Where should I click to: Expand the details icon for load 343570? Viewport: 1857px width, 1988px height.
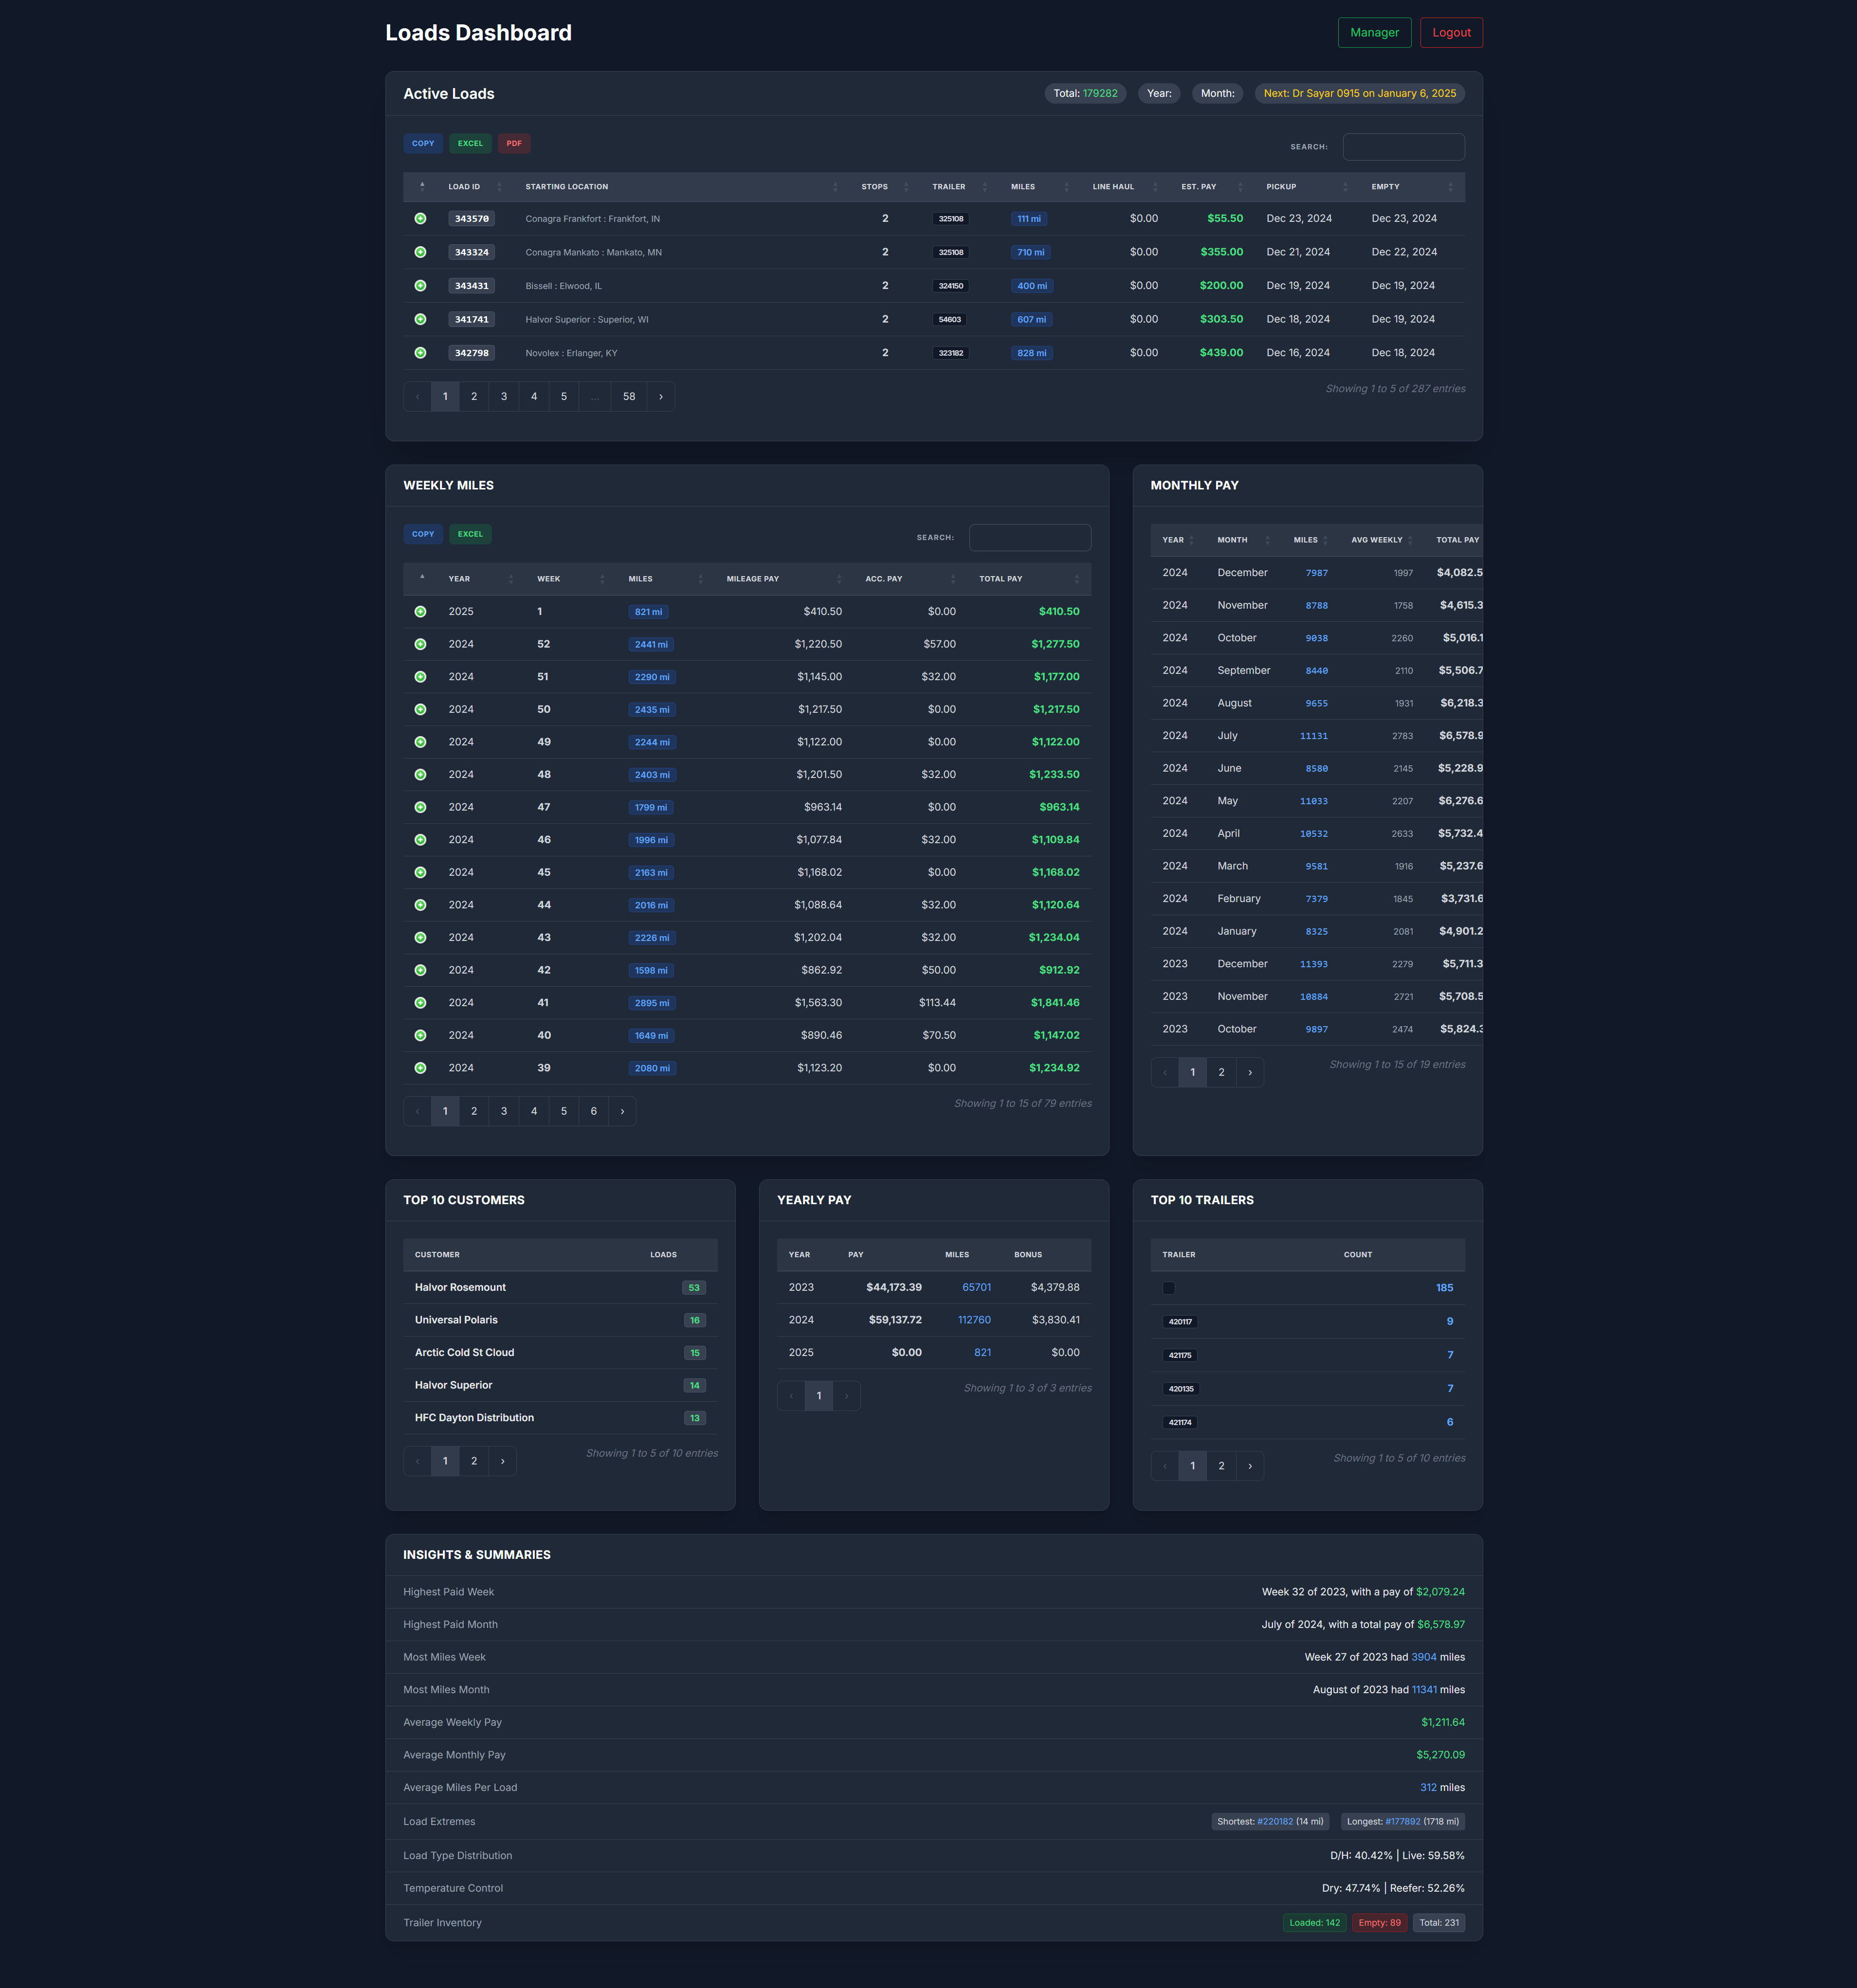tap(420, 218)
